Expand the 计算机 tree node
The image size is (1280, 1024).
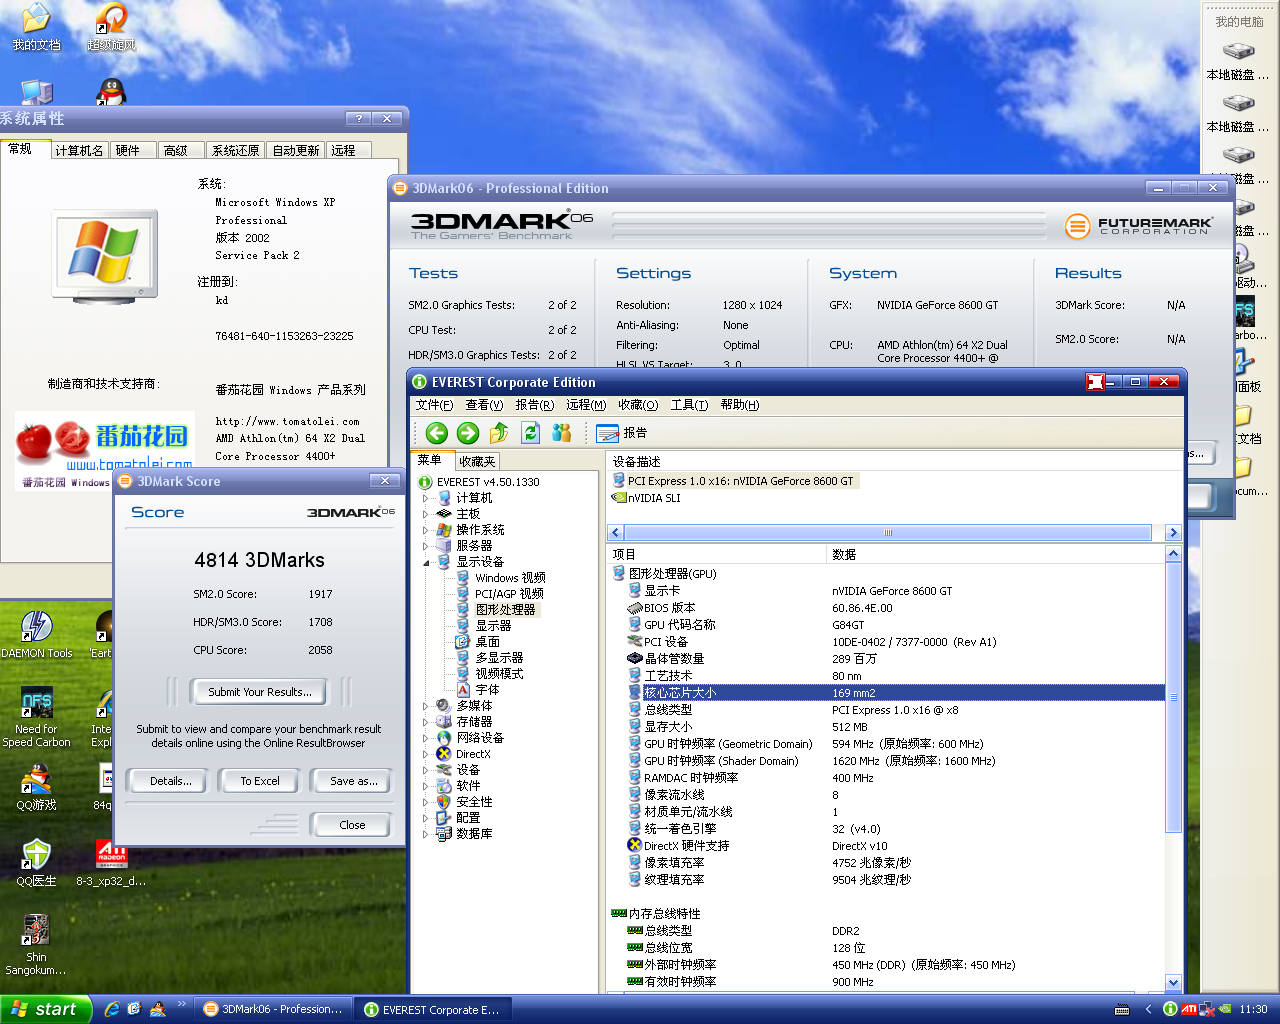coord(425,498)
